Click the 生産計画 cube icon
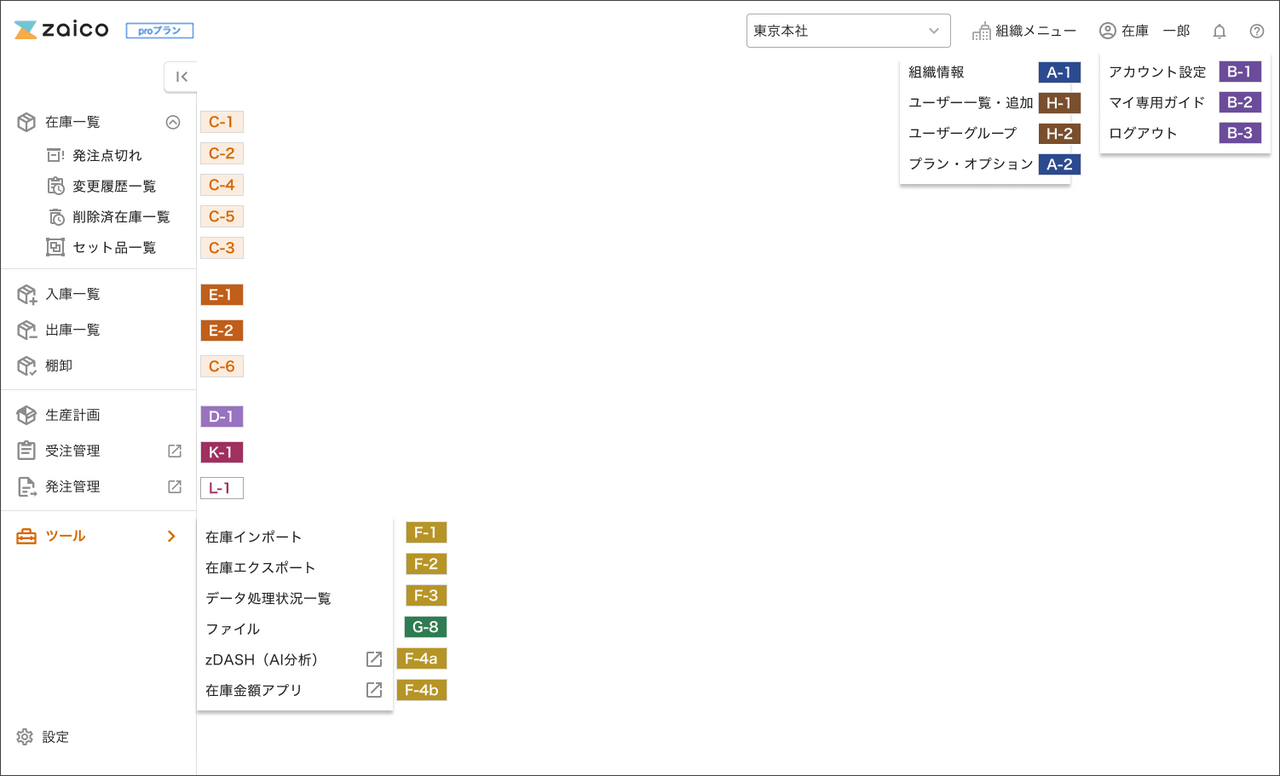 pyautogui.click(x=27, y=415)
